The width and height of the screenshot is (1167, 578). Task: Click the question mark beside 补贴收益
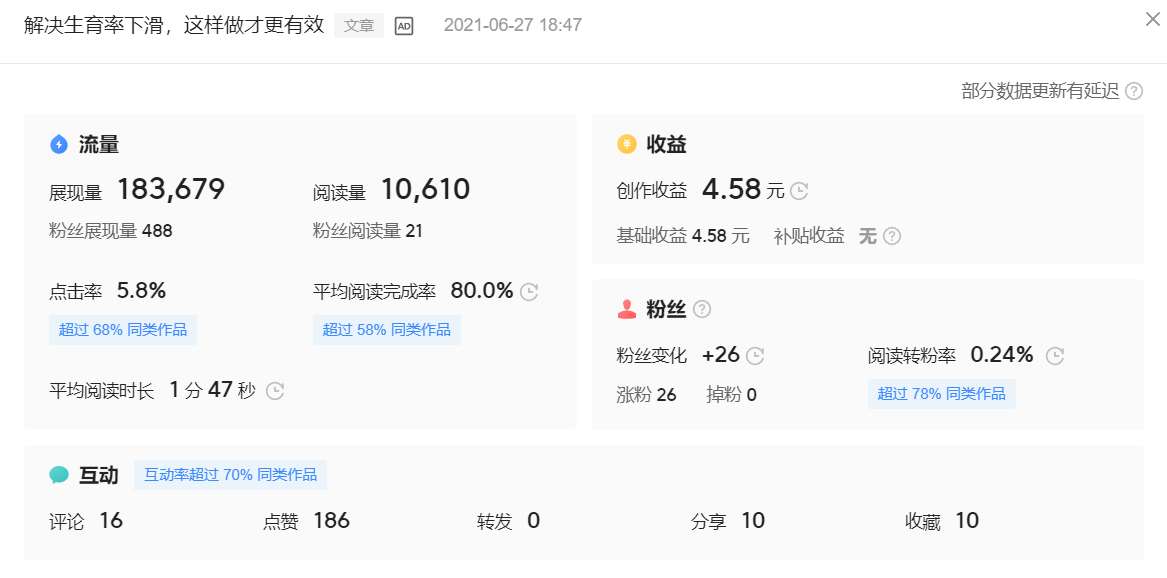click(890, 237)
